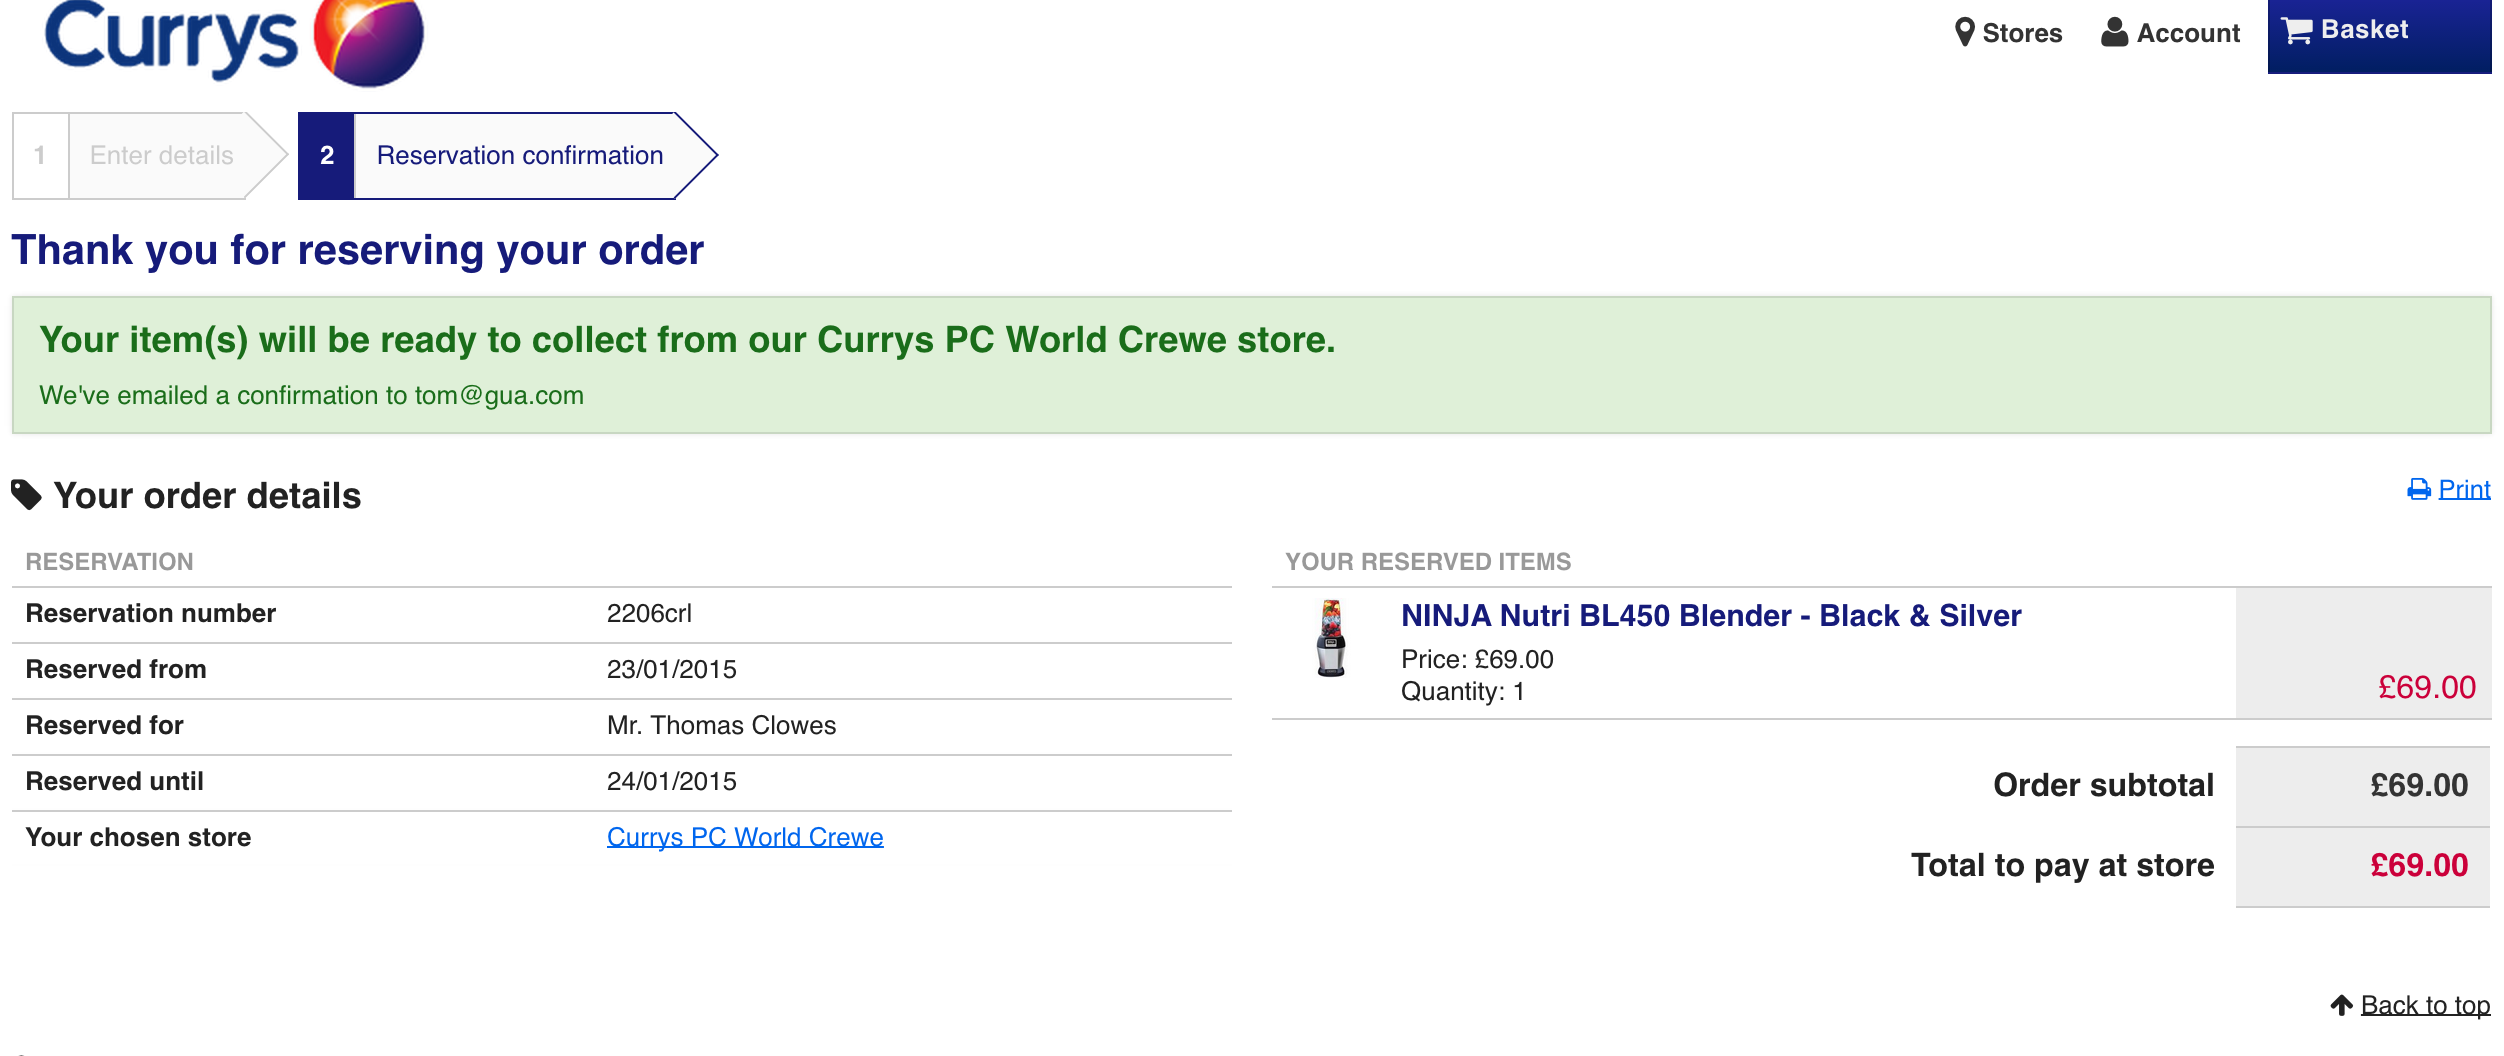Click the Reserved for row label
Screen dimensions: 2504x1056
104,725
